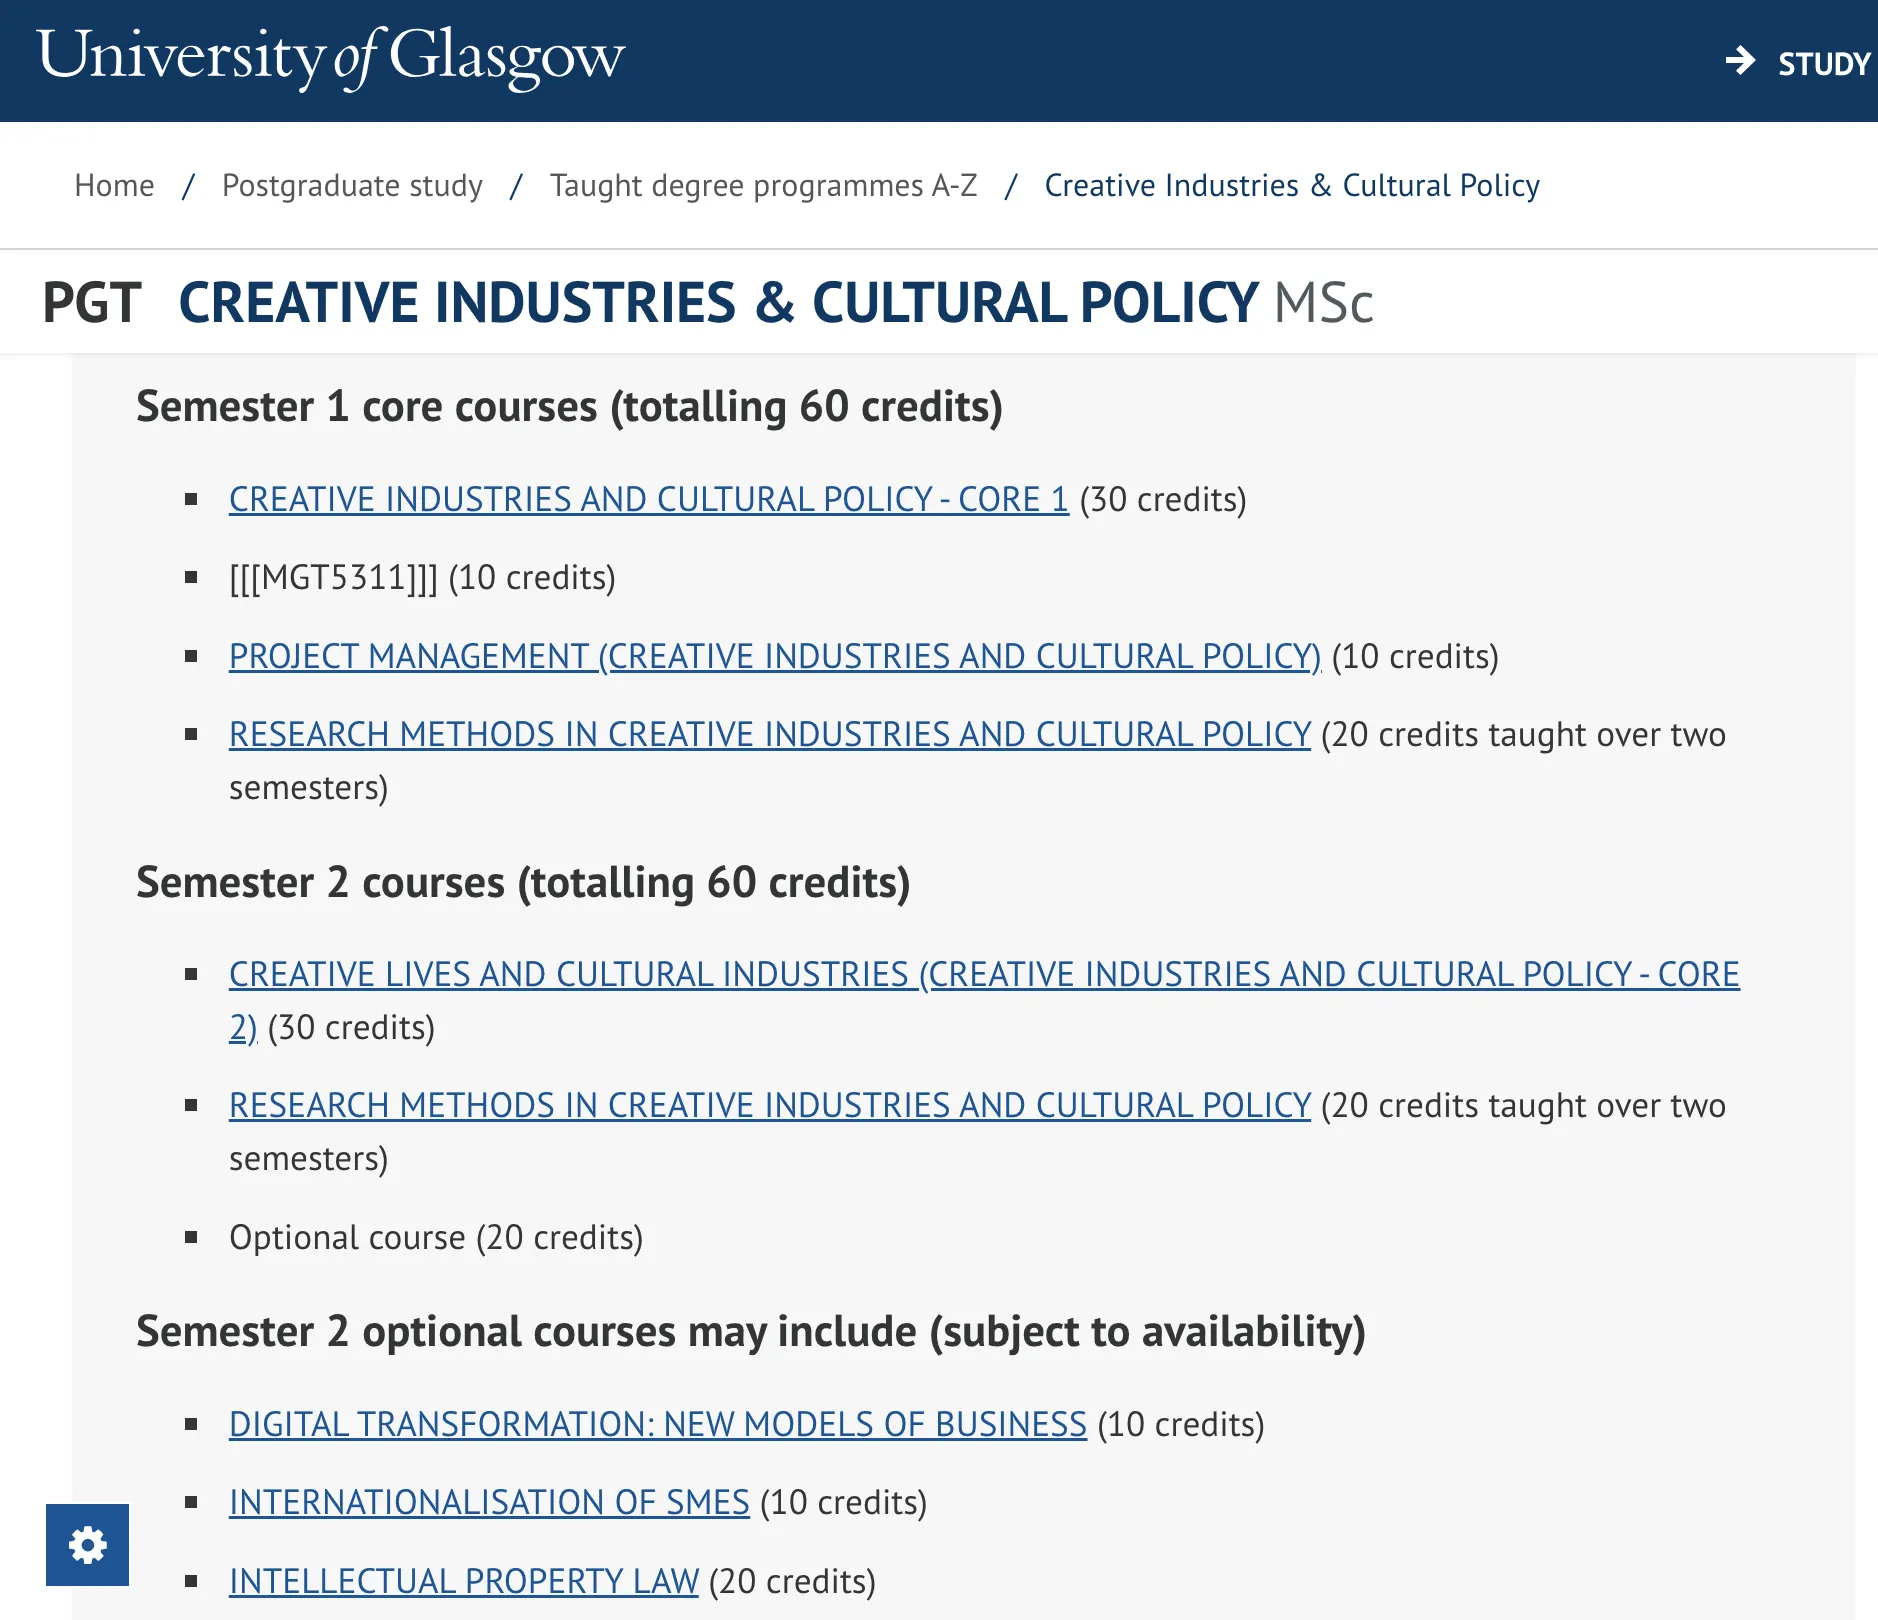Click the arrow icon beside STUDY
1878x1620 pixels.
1740,61
